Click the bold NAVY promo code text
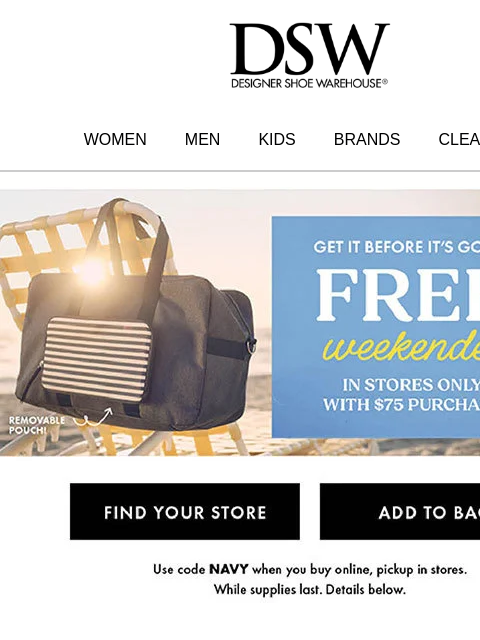The height and width of the screenshot is (640, 480). click(x=229, y=569)
